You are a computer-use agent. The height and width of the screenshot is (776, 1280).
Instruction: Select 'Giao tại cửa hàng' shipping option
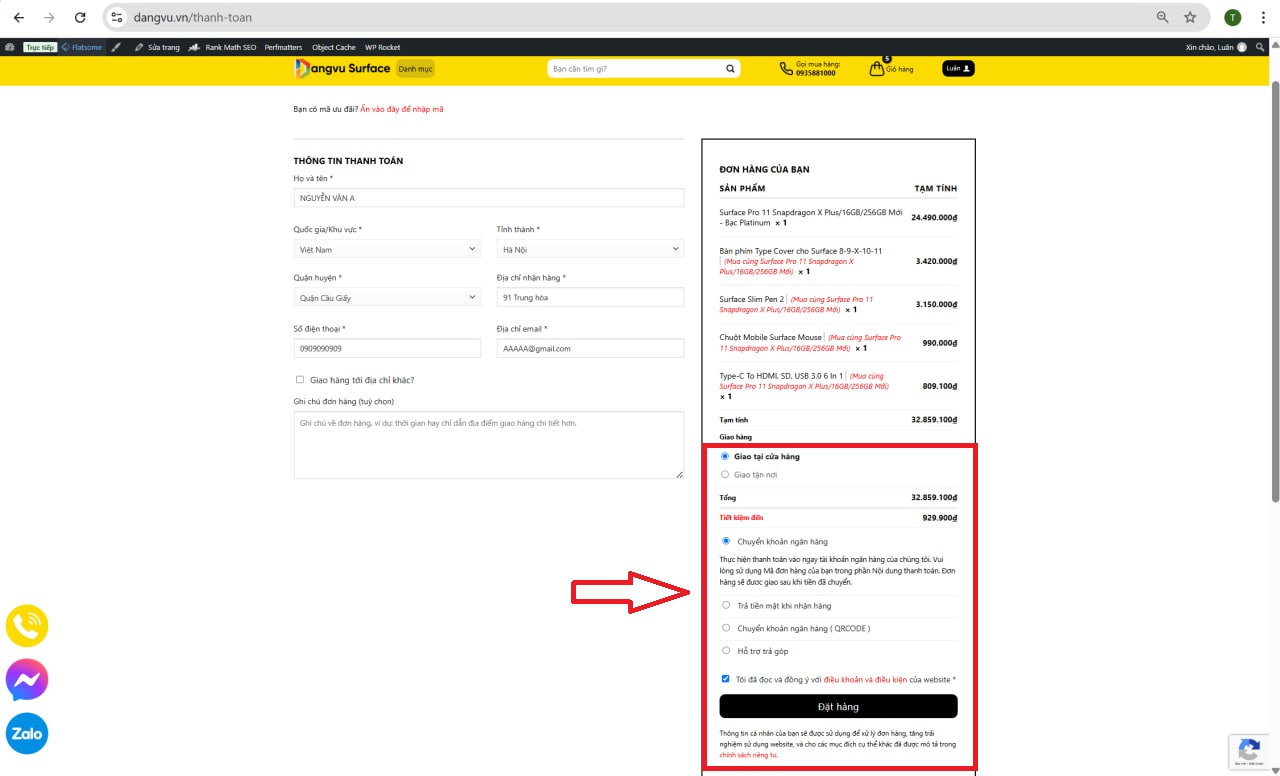[725, 456]
